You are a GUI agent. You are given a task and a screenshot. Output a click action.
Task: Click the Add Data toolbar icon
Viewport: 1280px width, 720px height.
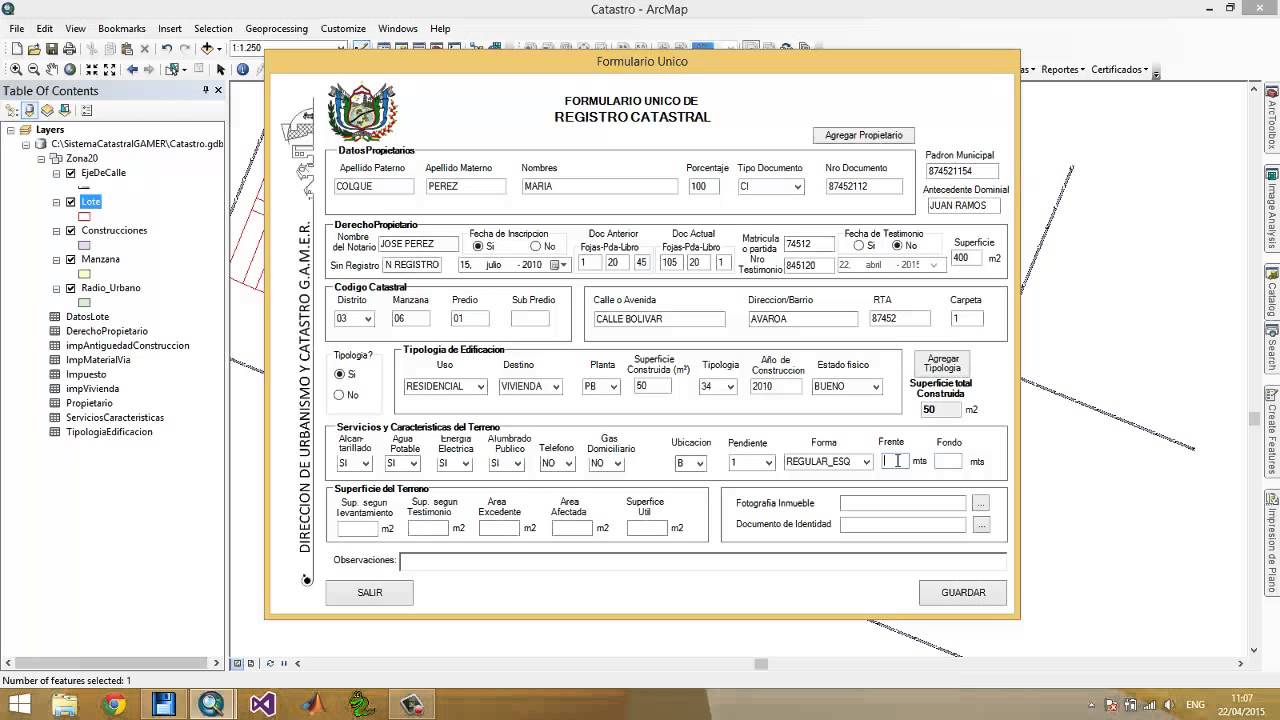click(207, 48)
